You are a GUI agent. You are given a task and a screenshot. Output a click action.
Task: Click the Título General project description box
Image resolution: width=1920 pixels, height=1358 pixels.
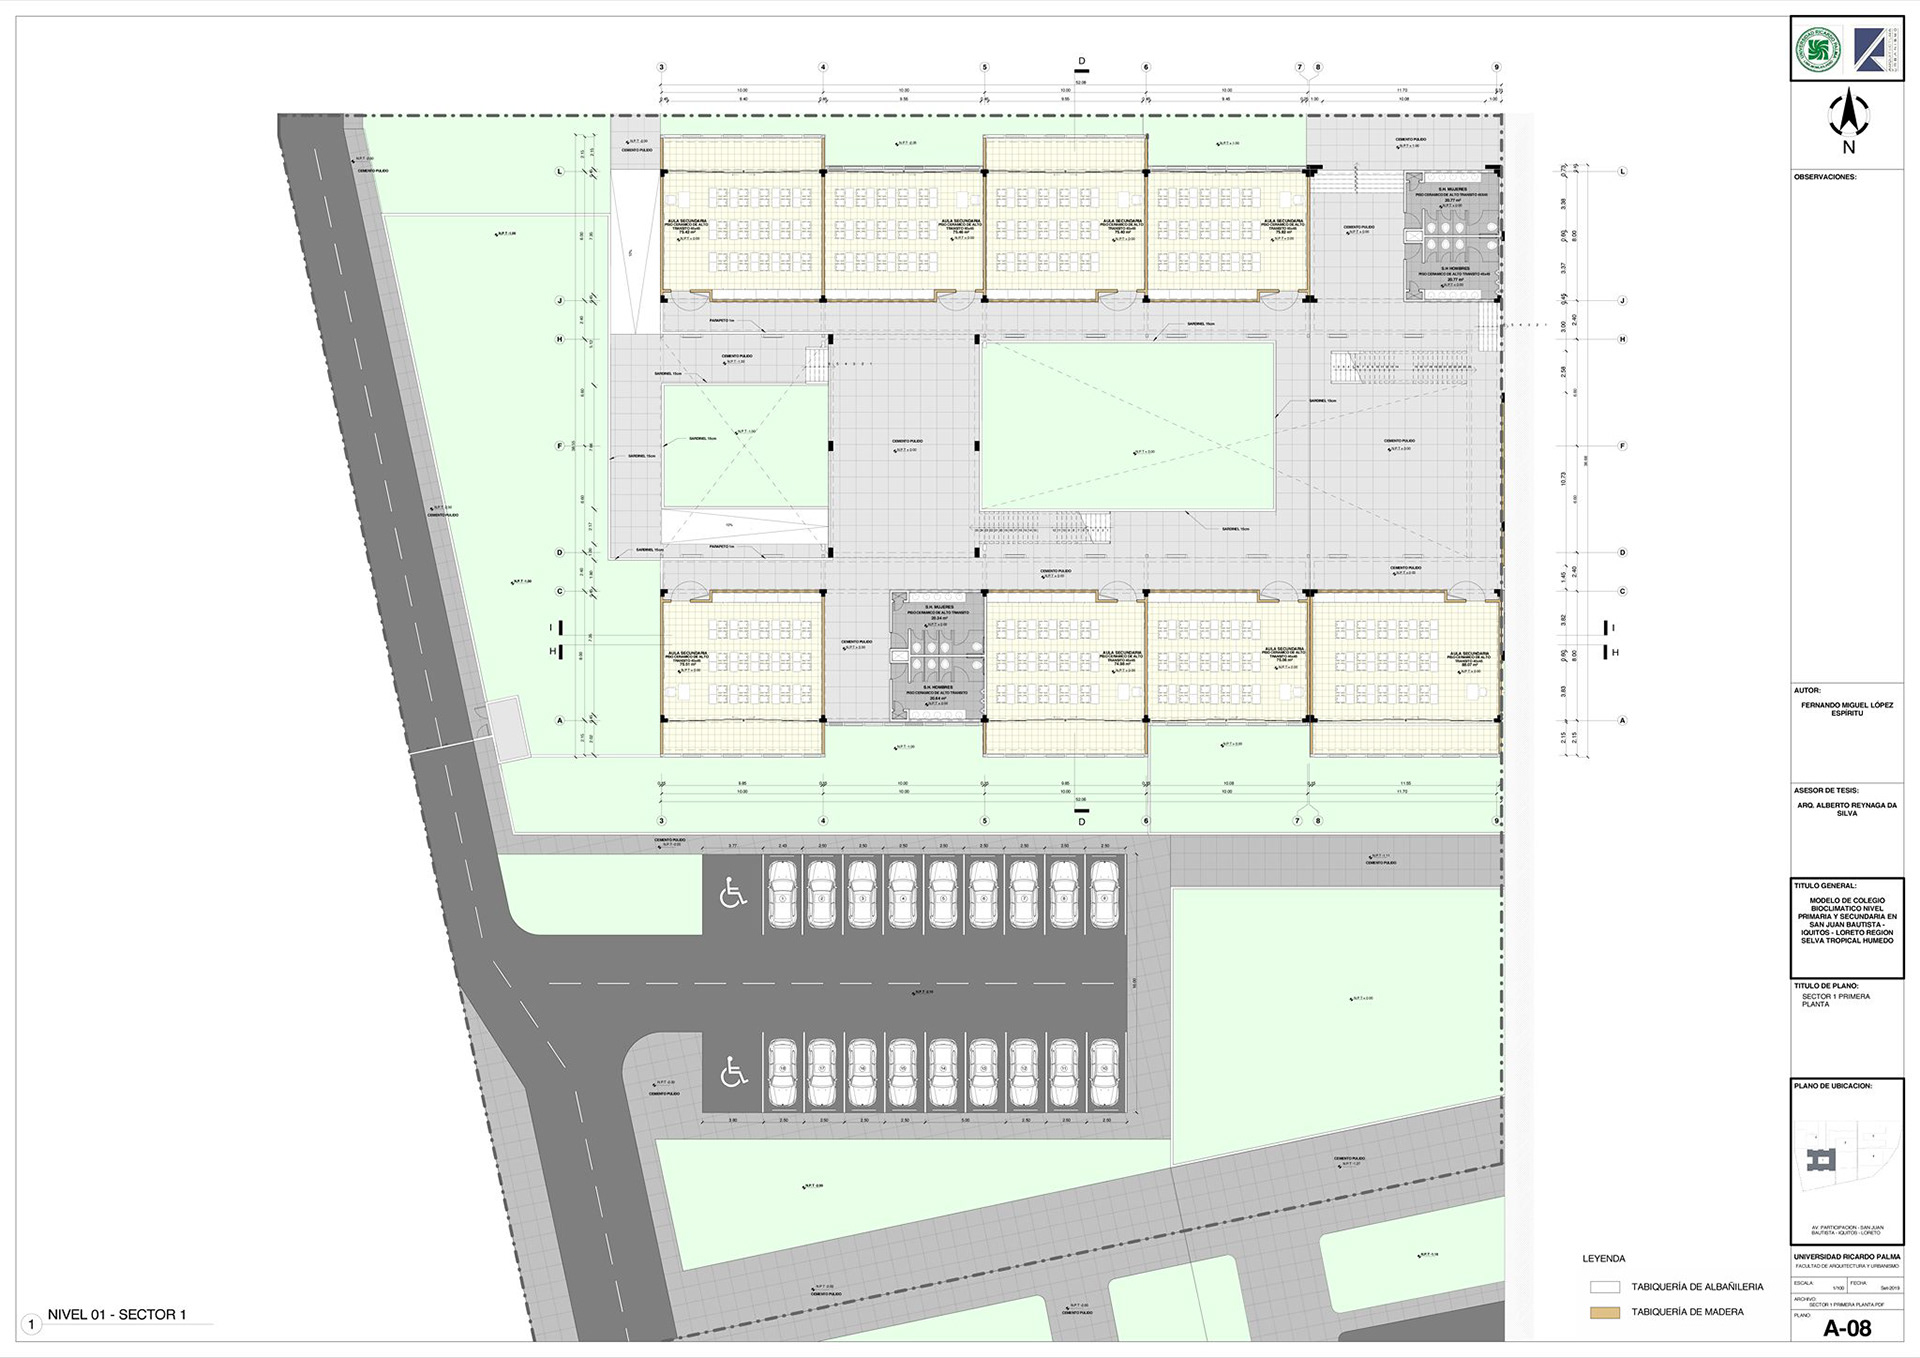coord(1846,921)
